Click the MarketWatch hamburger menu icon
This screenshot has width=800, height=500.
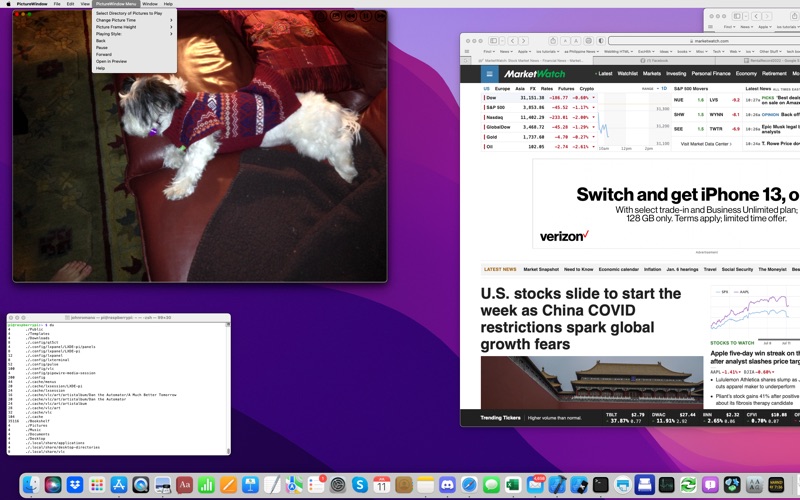(489, 74)
